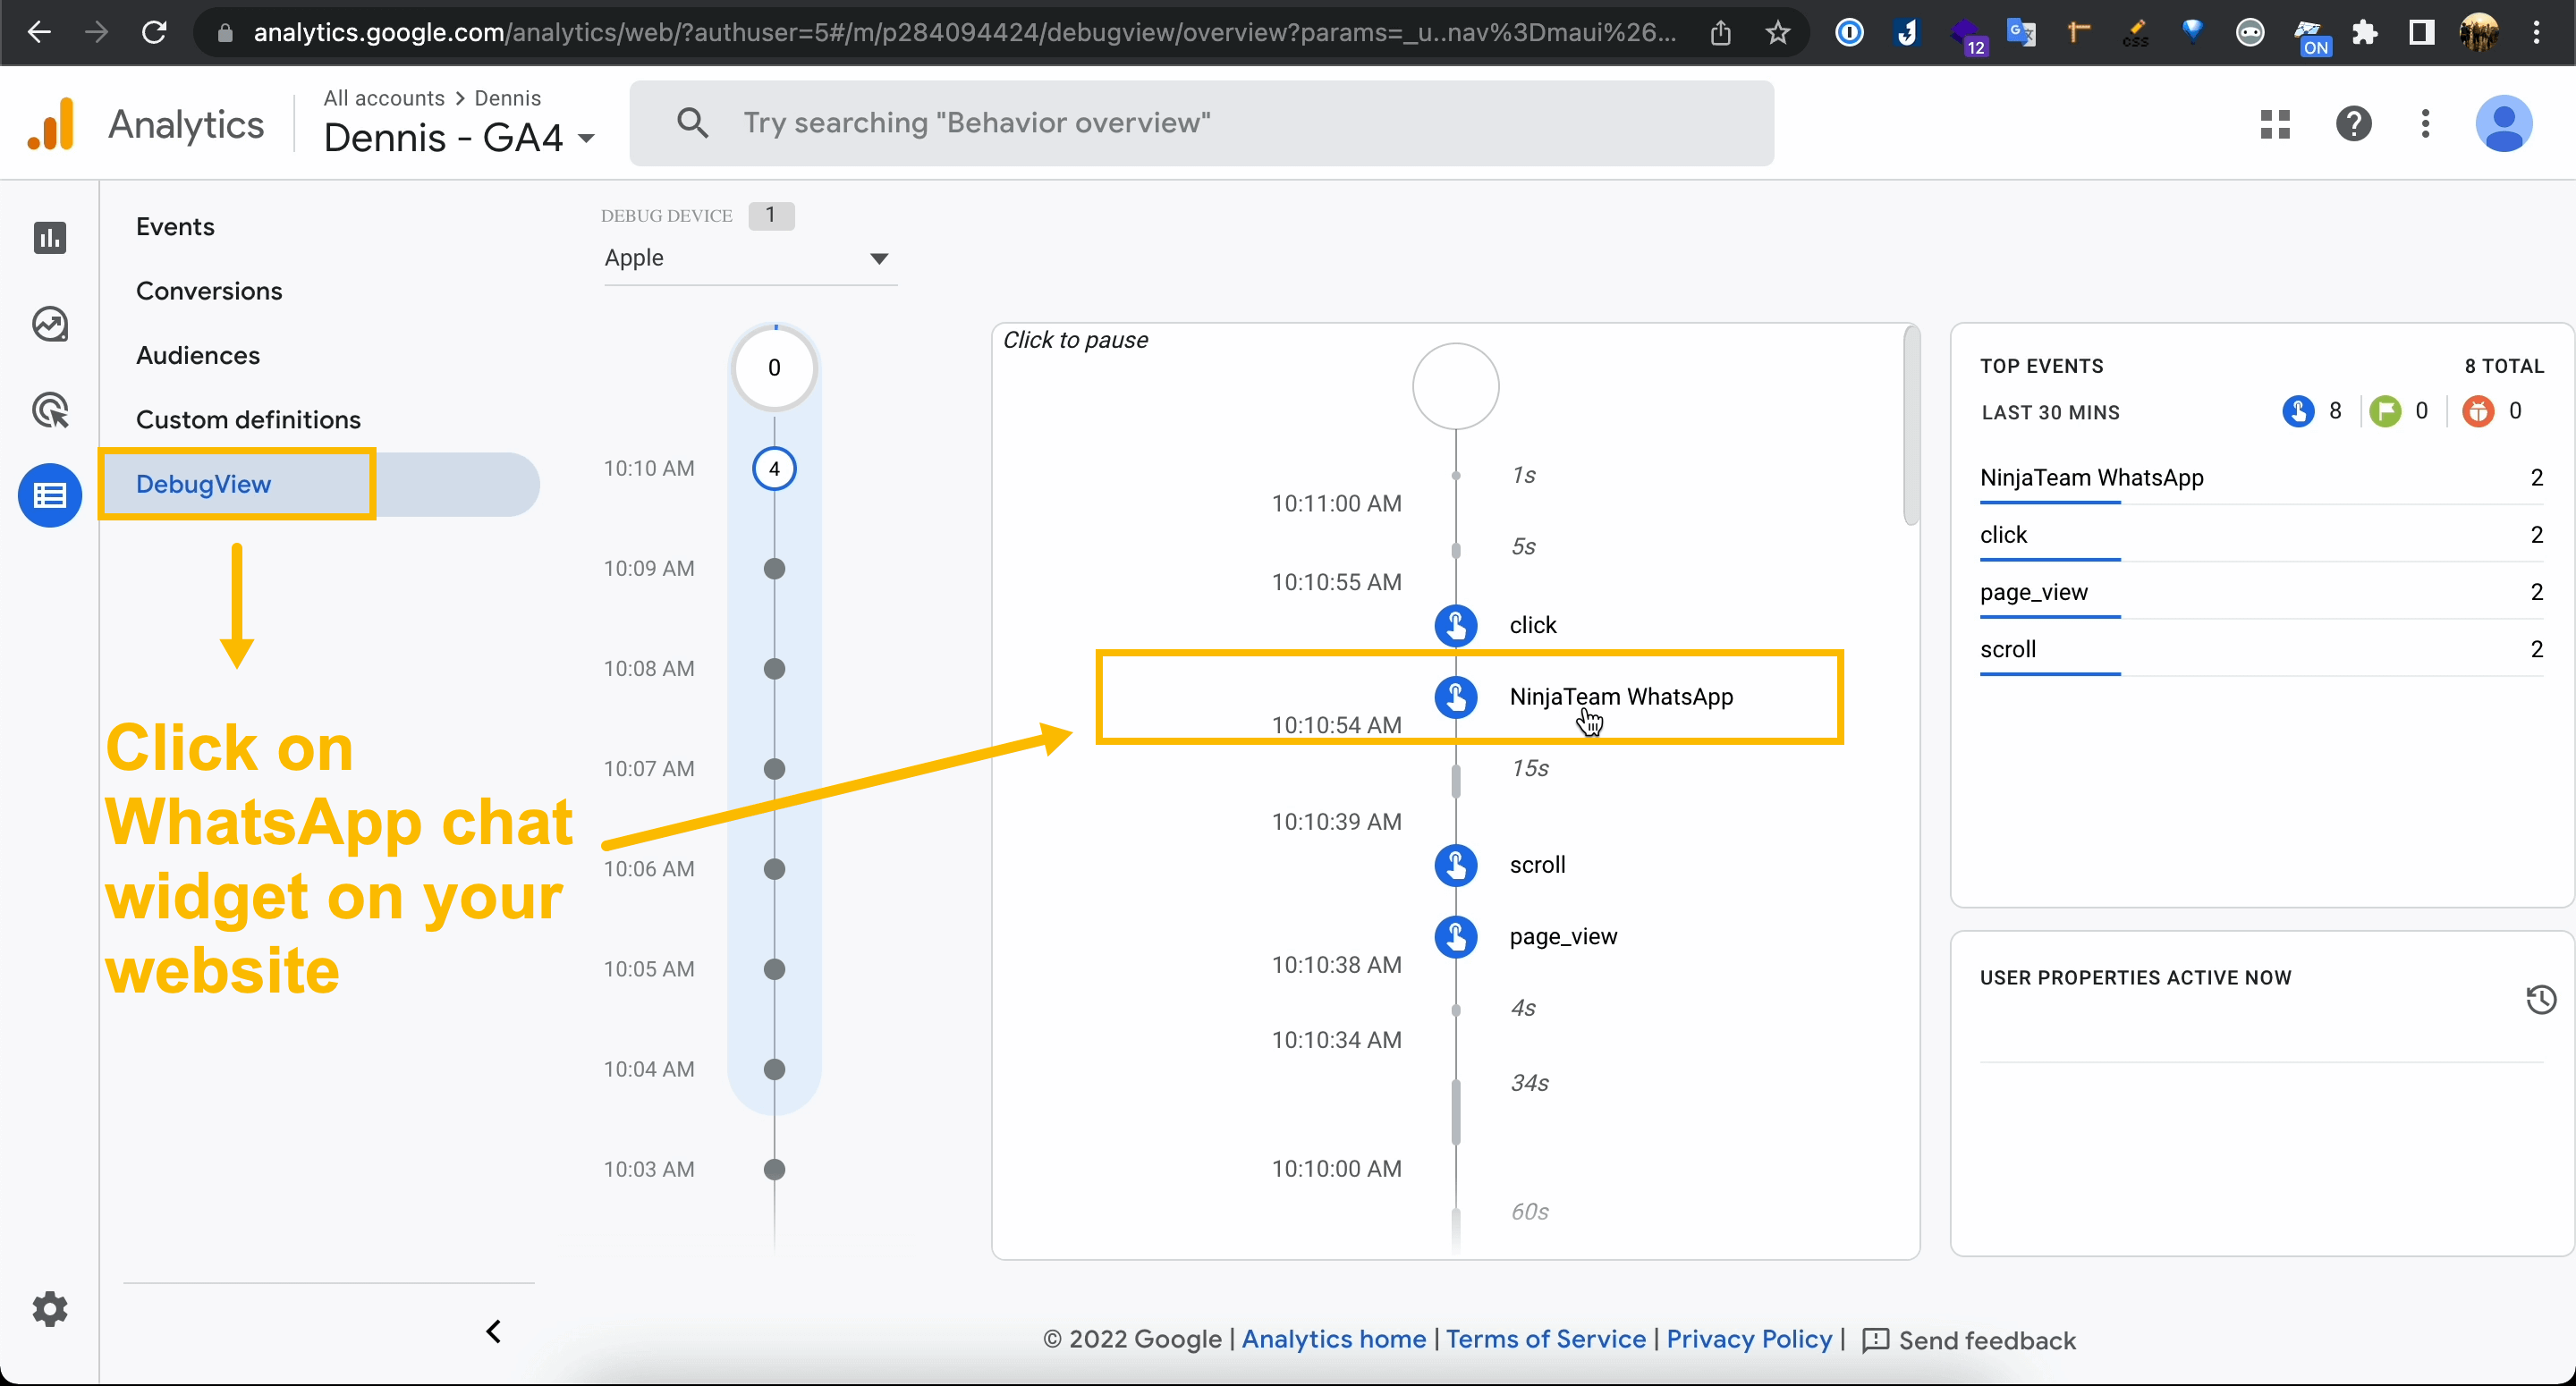
Task: Reload the page with browser refresh
Action: click(x=154, y=33)
